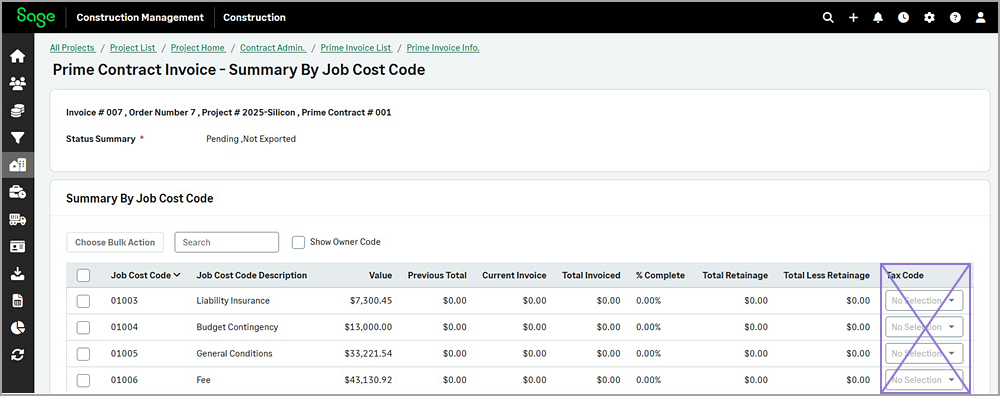Click the Previous Total column header
This screenshot has height=396, width=1000.
click(x=438, y=275)
